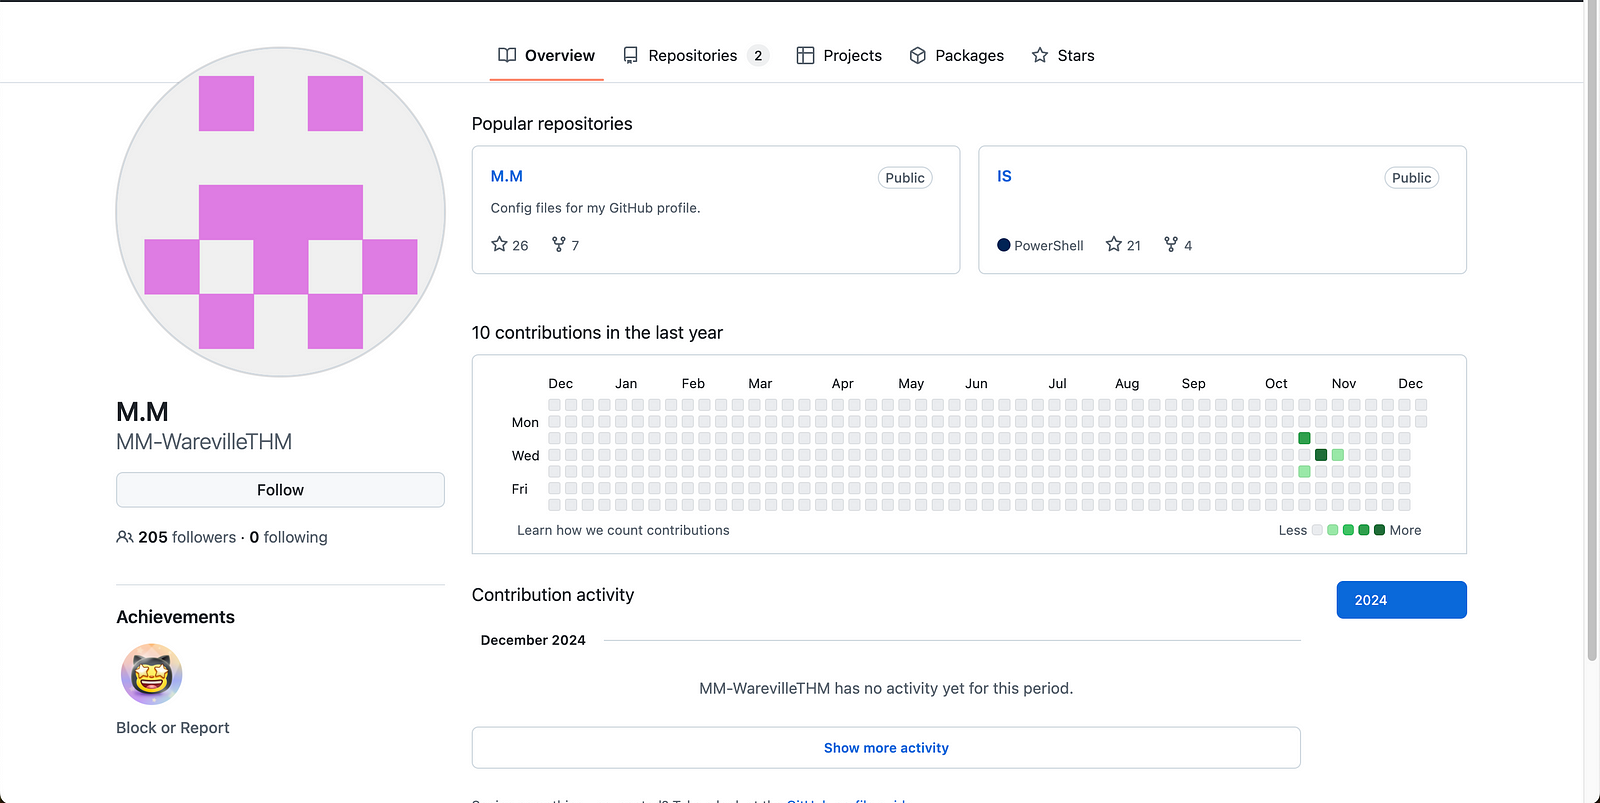Click 'Config files for my GitHub profile.' text
1600x803 pixels.
[595, 208]
